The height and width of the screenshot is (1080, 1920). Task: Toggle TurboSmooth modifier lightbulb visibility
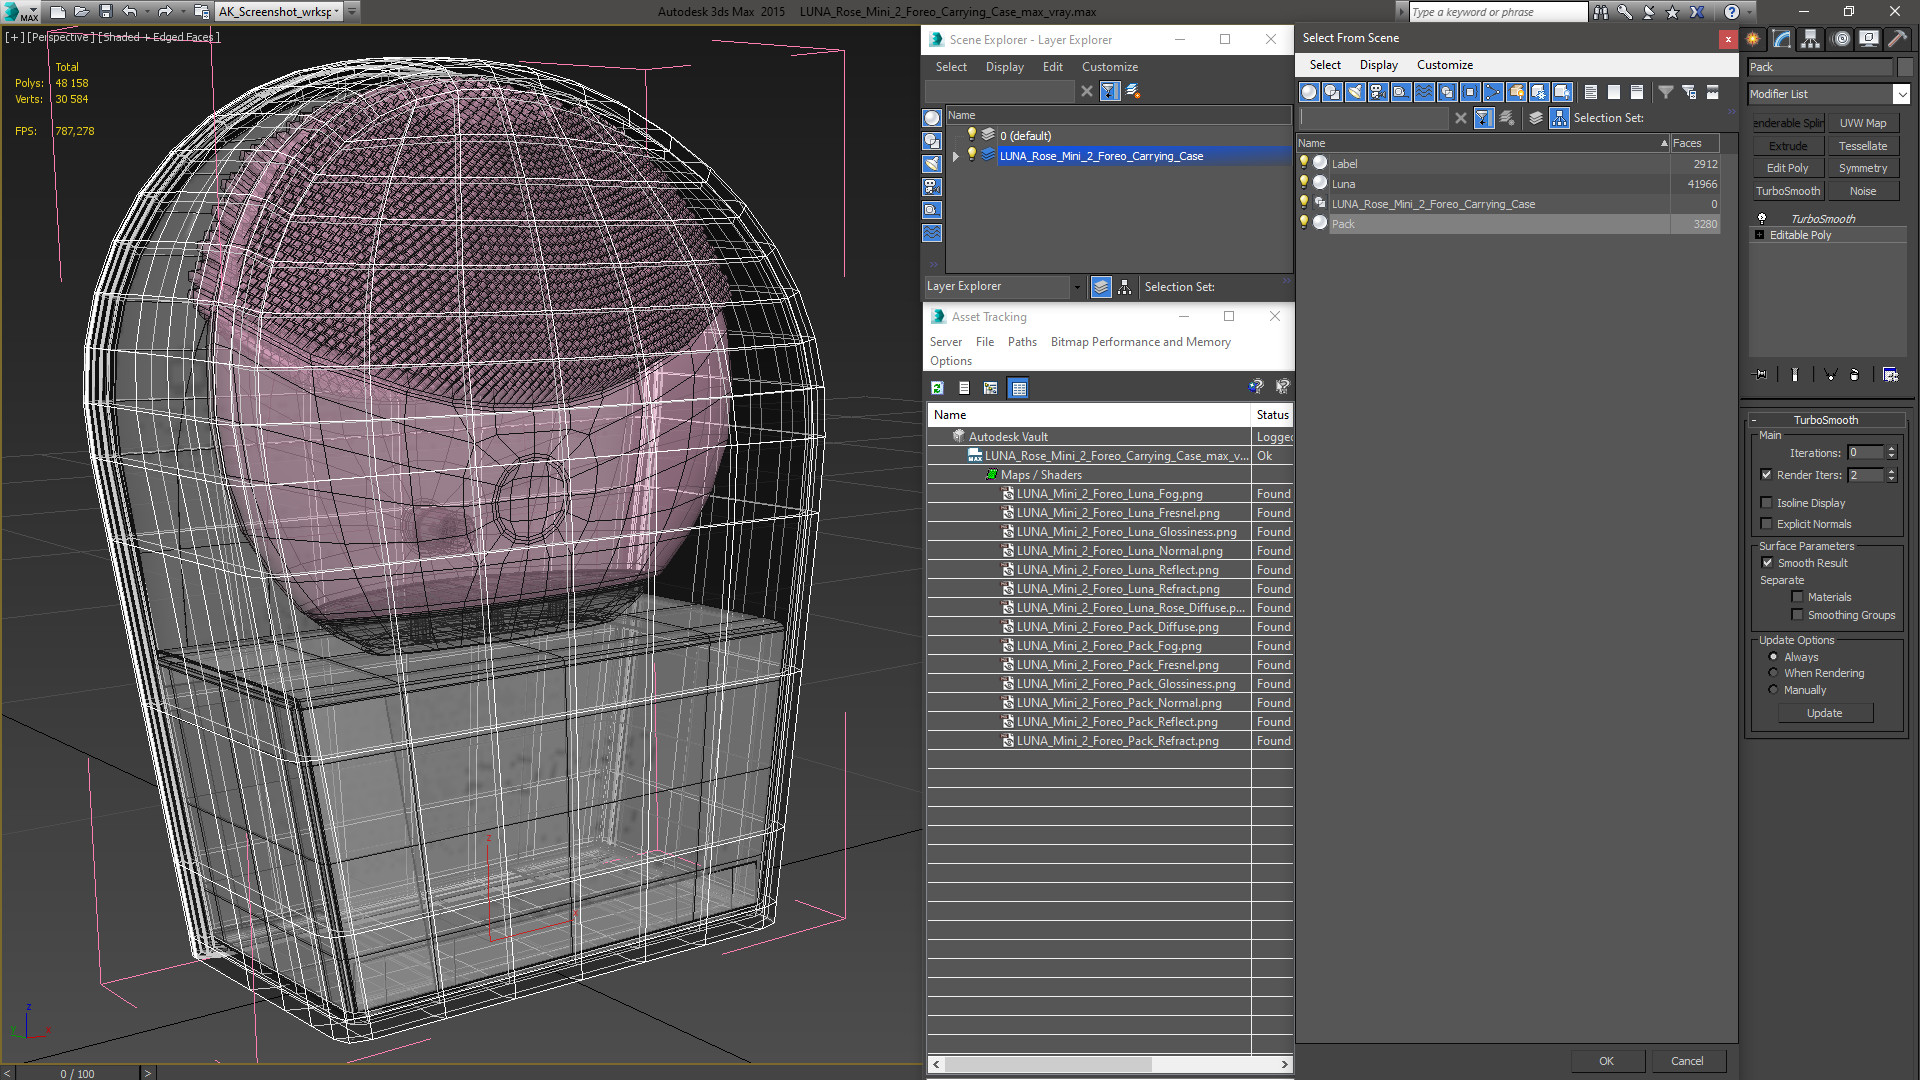tap(1762, 218)
